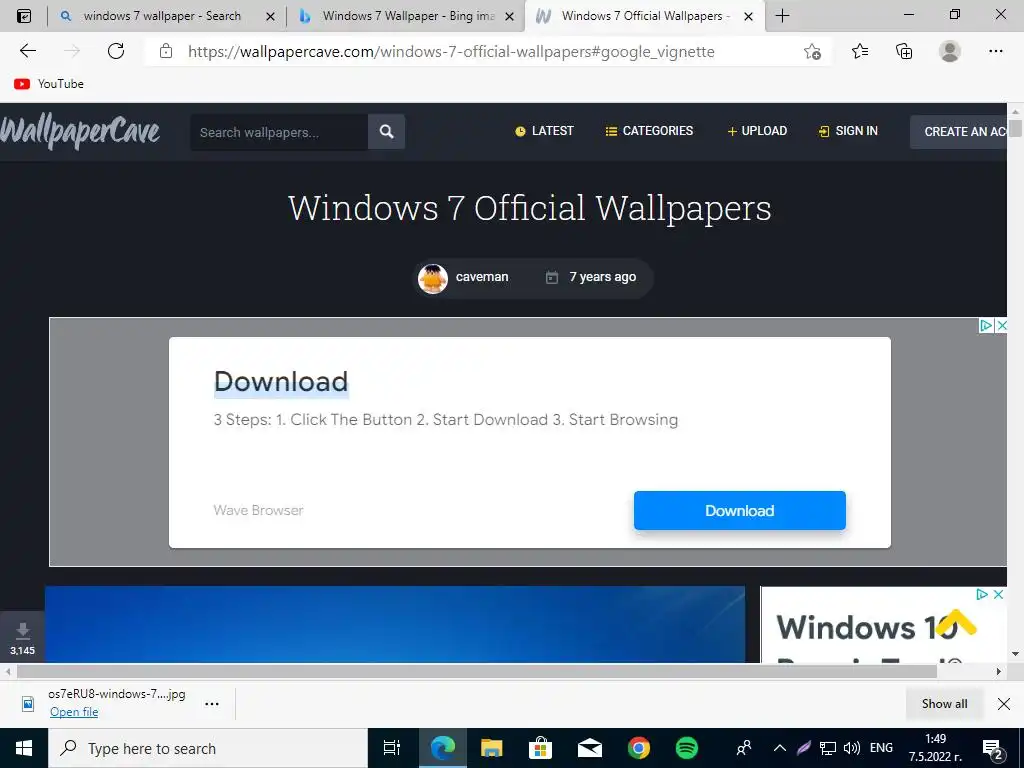Submit wallpaper search with magnifier button
This screenshot has height=768, width=1024.
click(x=387, y=132)
